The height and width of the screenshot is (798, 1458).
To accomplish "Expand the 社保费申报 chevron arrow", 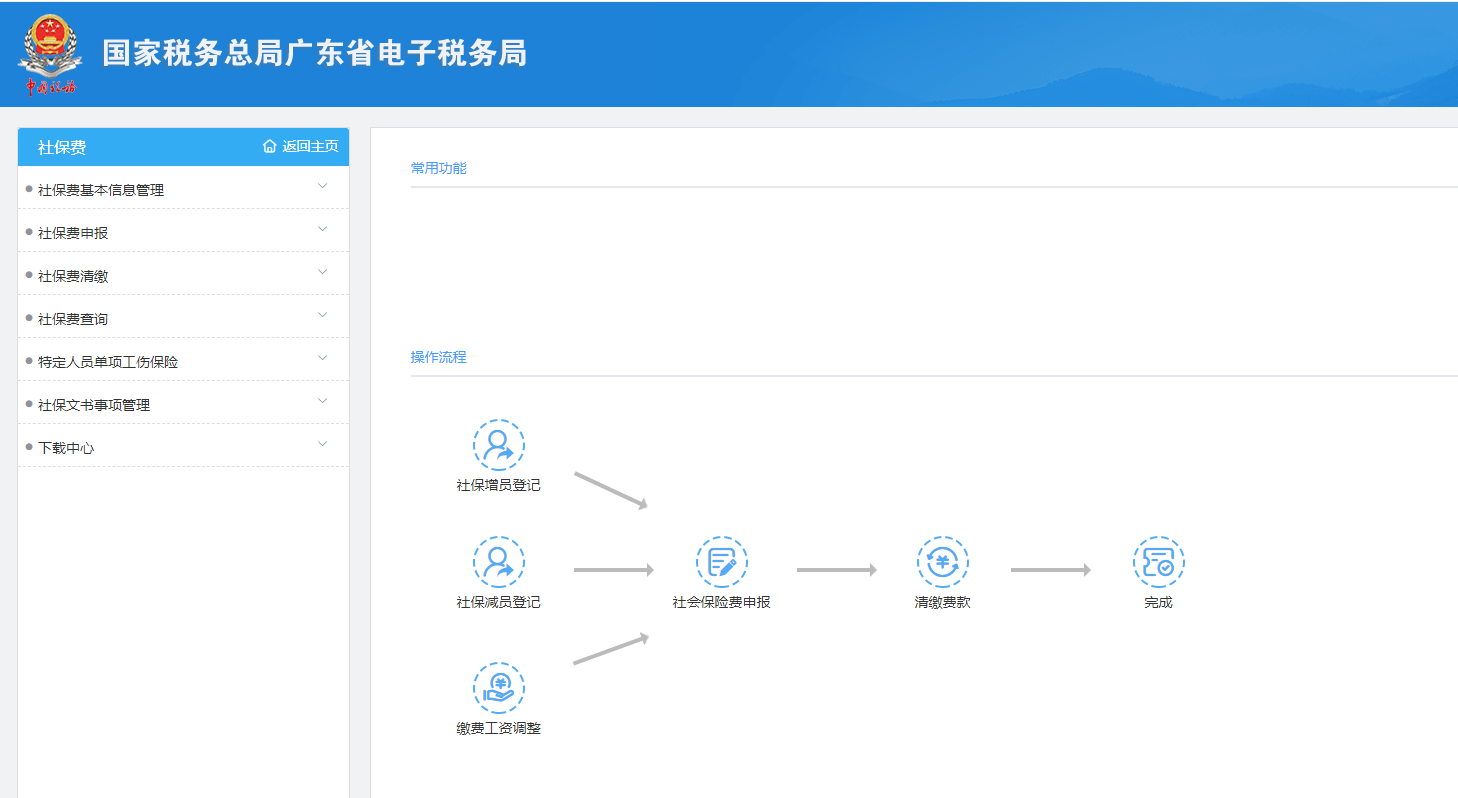I will (322, 229).
